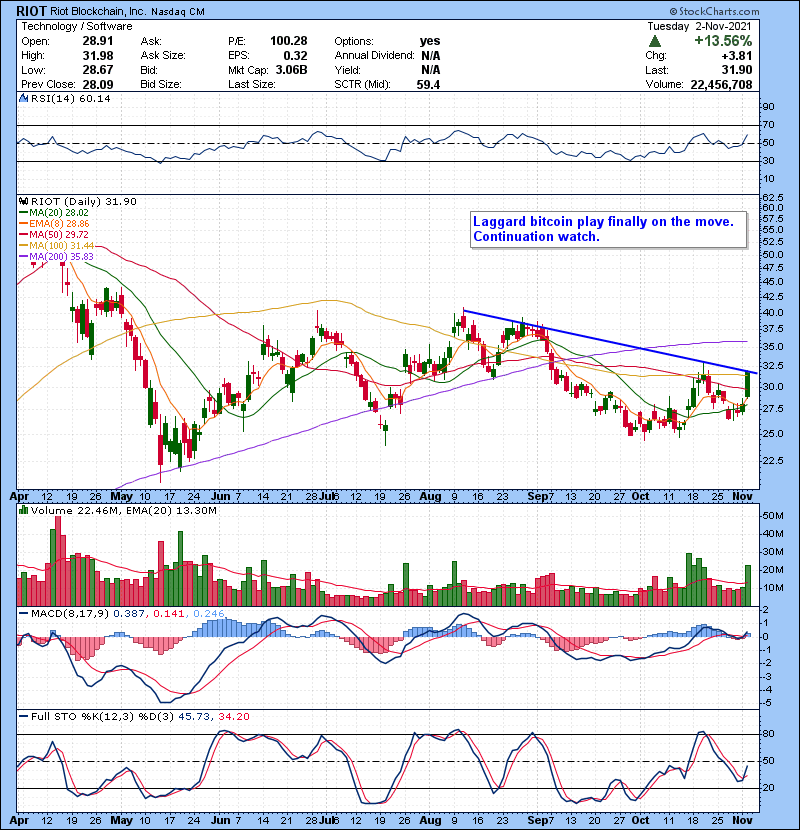Select the stochastic %D value 34.20

click(x=233, y=716)
